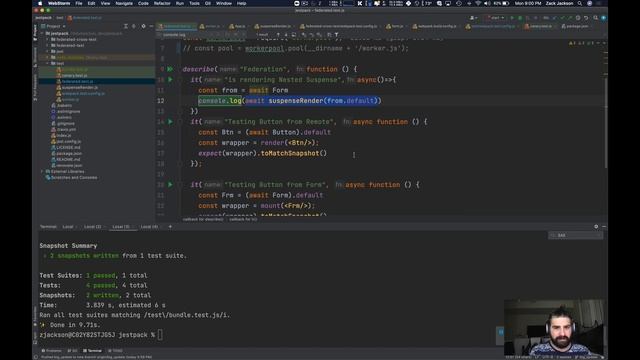Open the Navigate menu
The height and width of the screenshot is (360, 640).
tap(124, 3)
